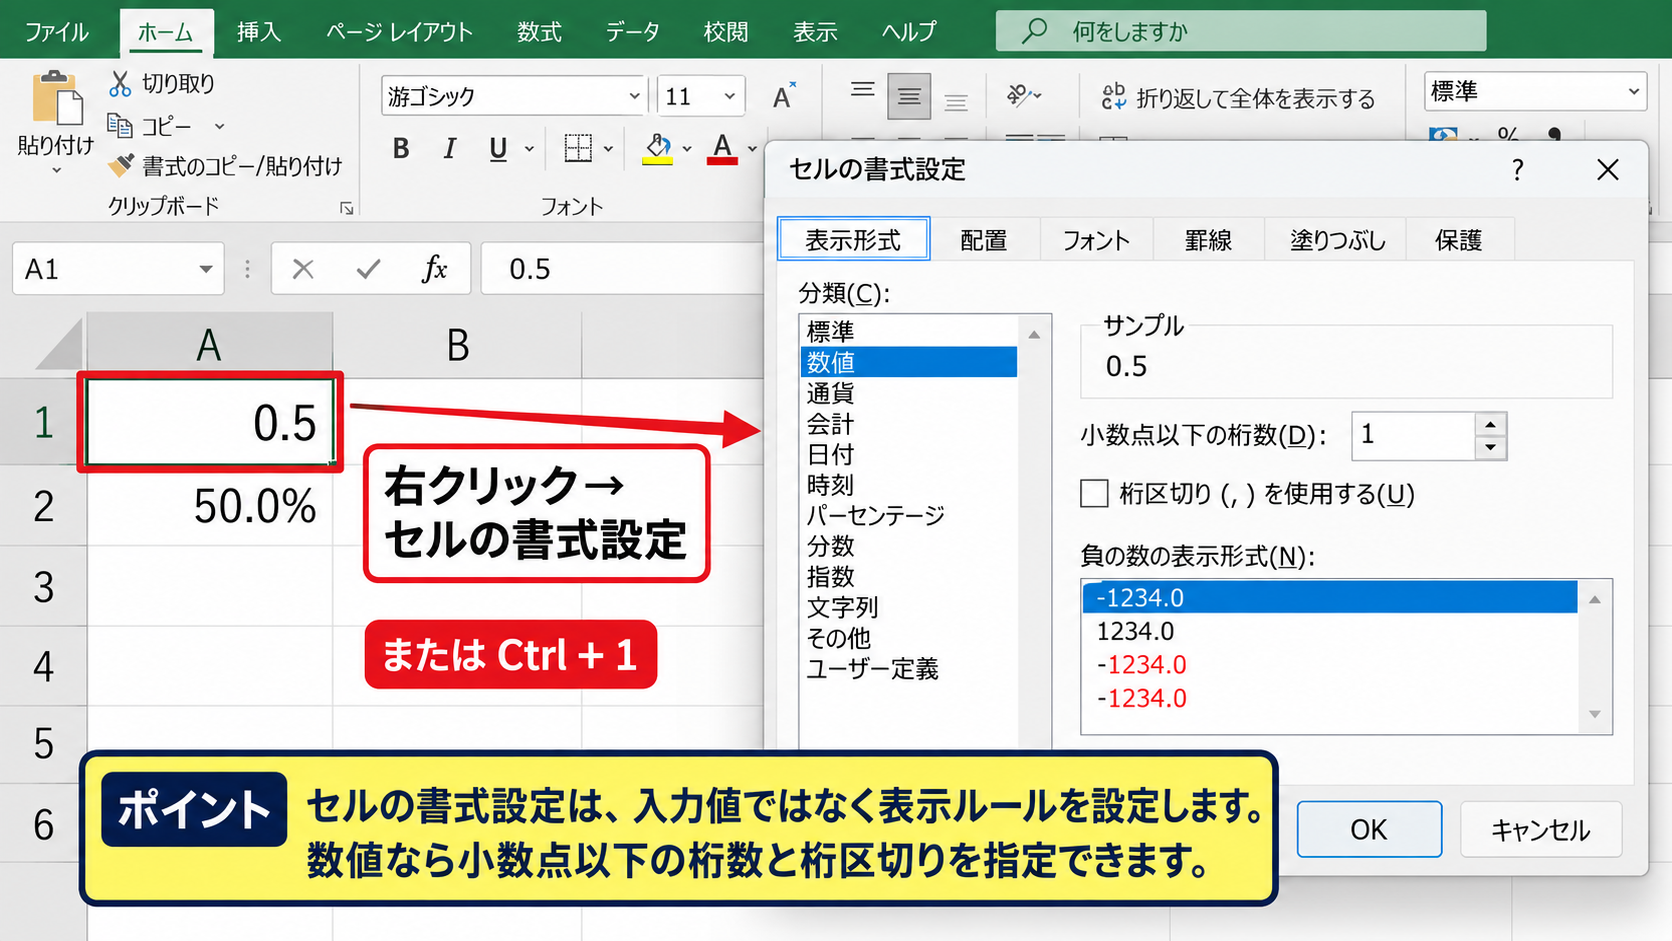Viewport: 1672px width, 941px height.
Task: Click the Format Painter brush icon
Action: point(121,165)
